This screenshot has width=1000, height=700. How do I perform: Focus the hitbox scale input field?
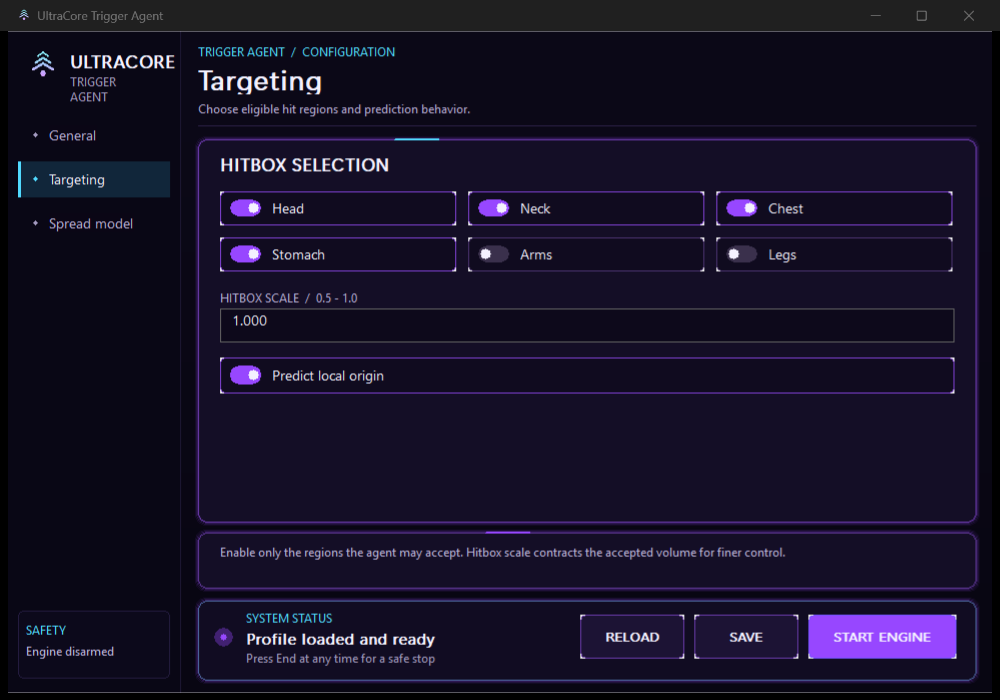[x=587, y=325]
